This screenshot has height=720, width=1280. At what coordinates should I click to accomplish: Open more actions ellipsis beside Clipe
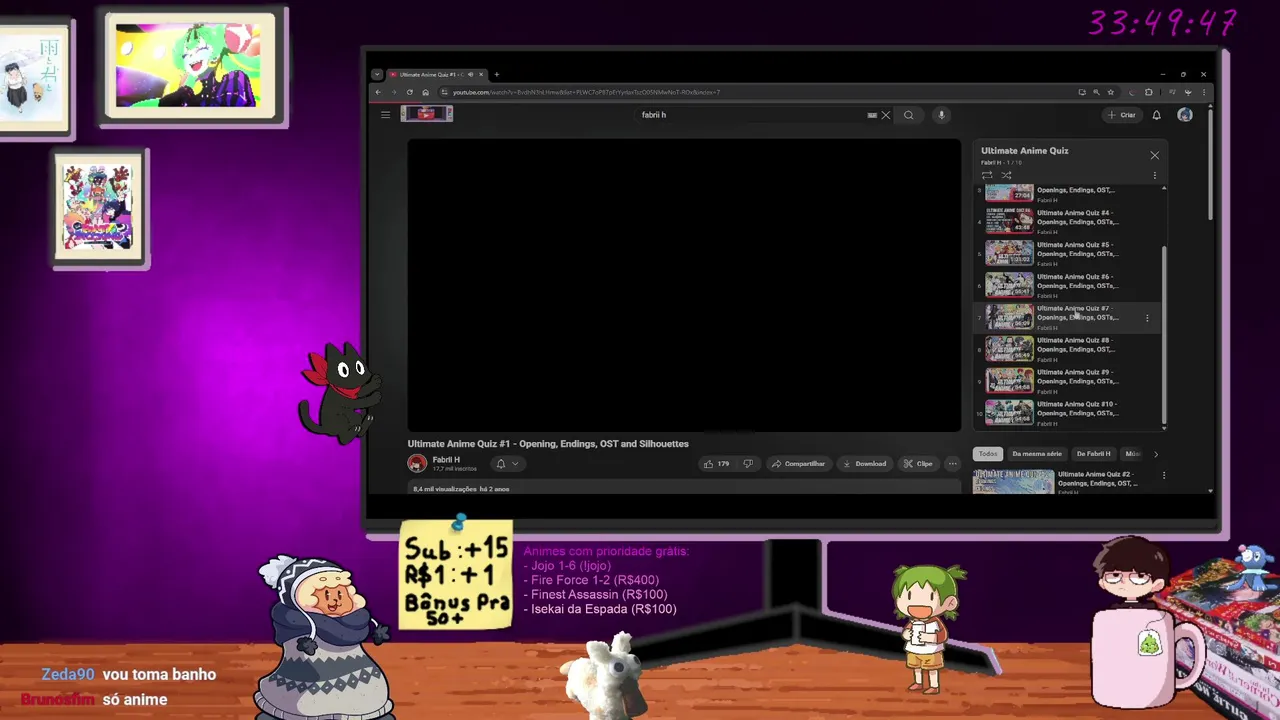coord(952,464)
